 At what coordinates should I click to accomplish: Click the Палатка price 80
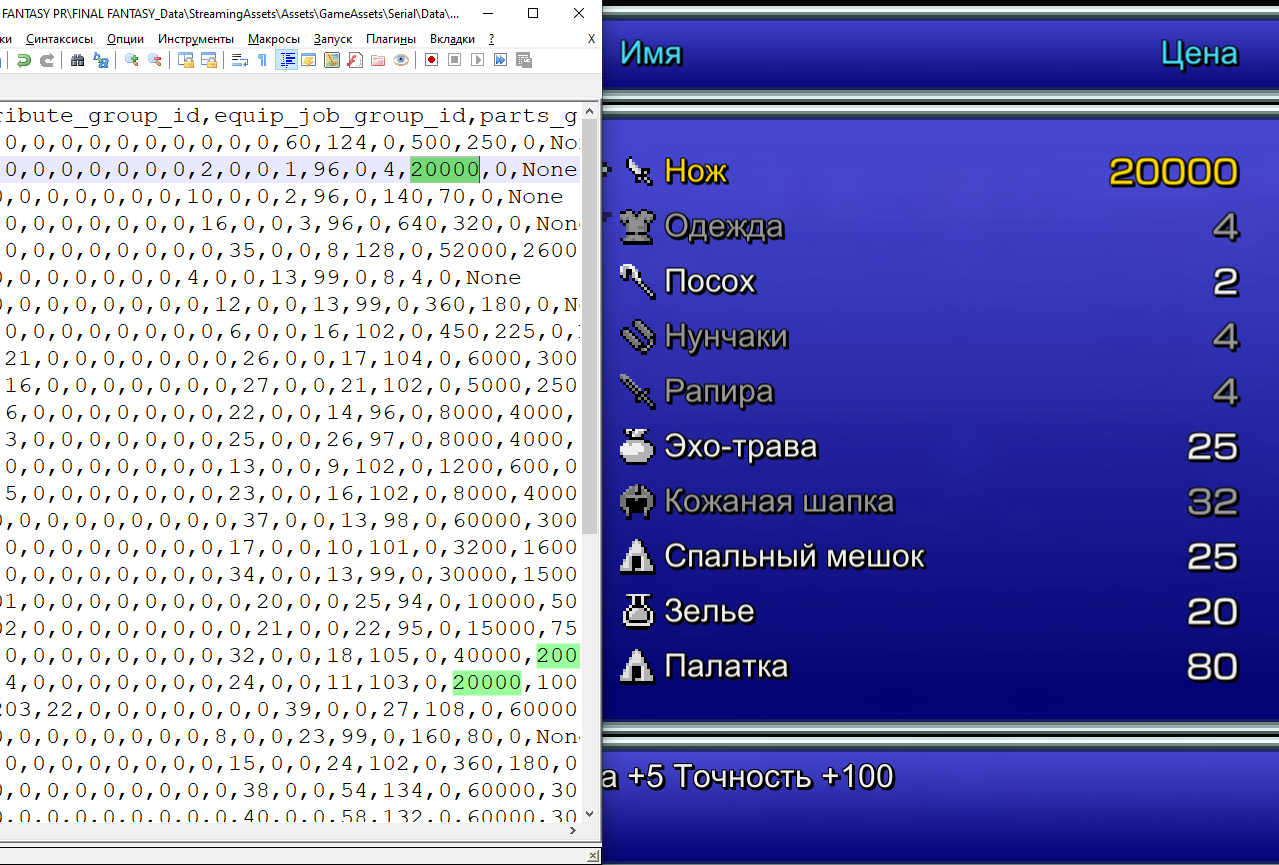pos(1212,666)
